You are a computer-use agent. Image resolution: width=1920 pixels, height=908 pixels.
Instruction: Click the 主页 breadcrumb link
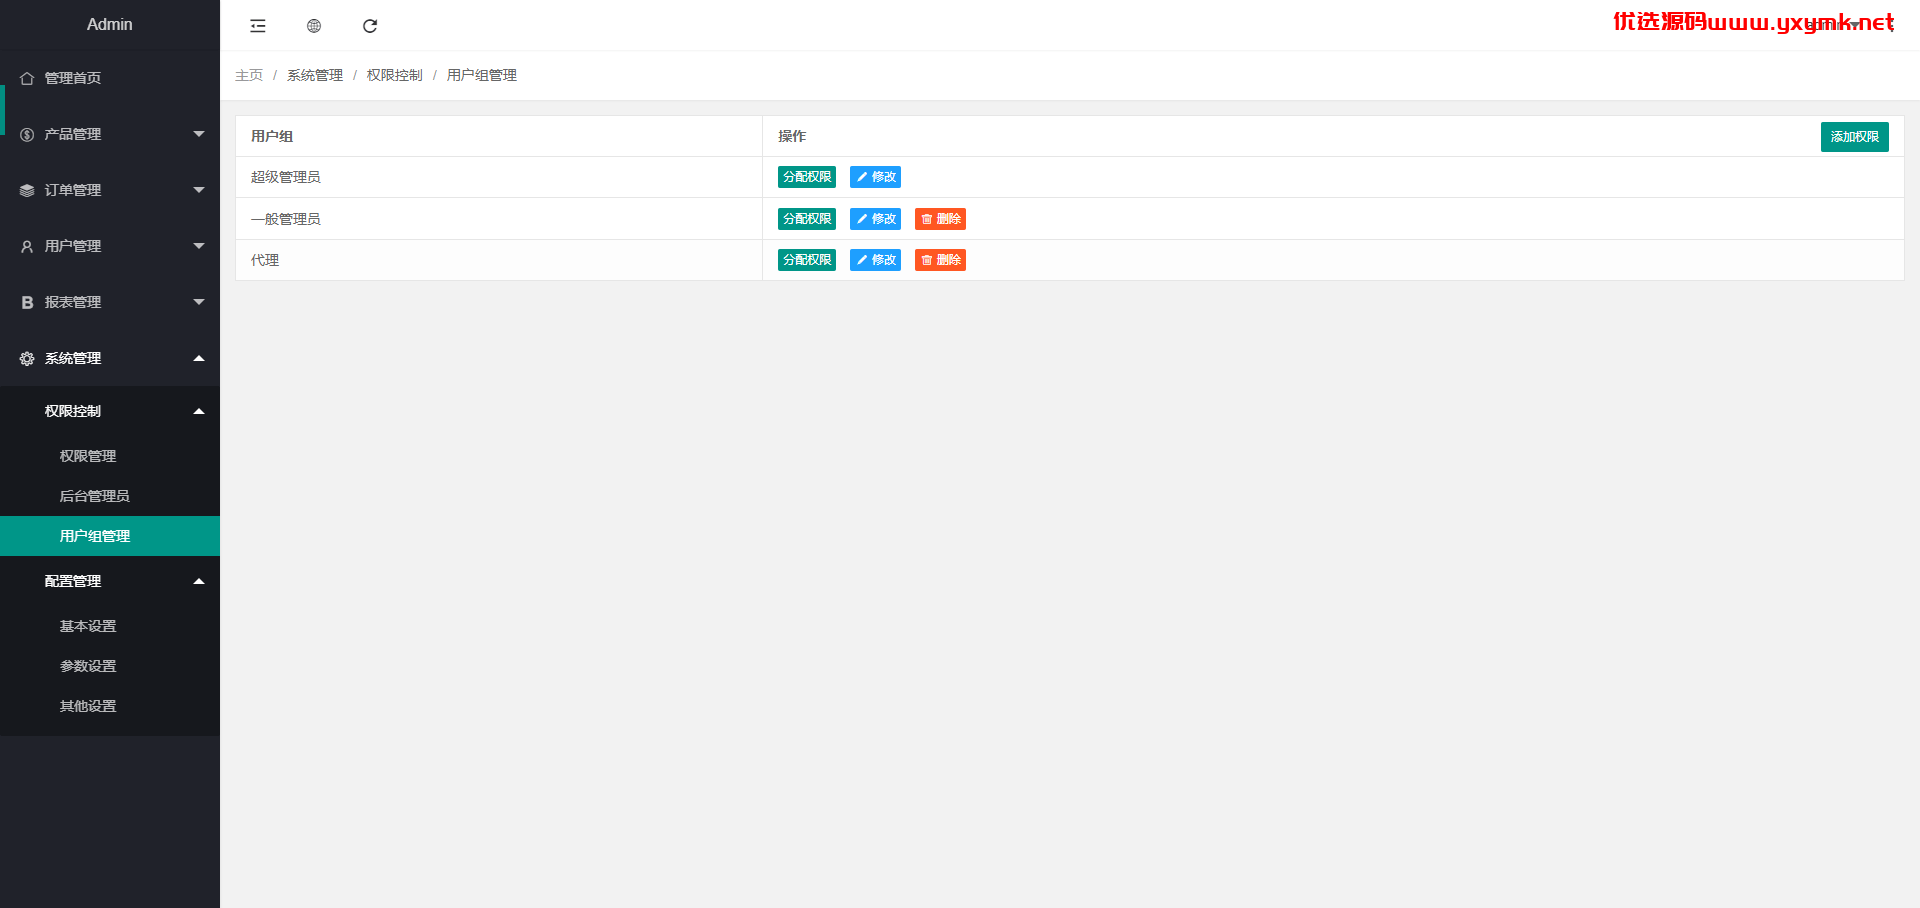pos(249,75)
